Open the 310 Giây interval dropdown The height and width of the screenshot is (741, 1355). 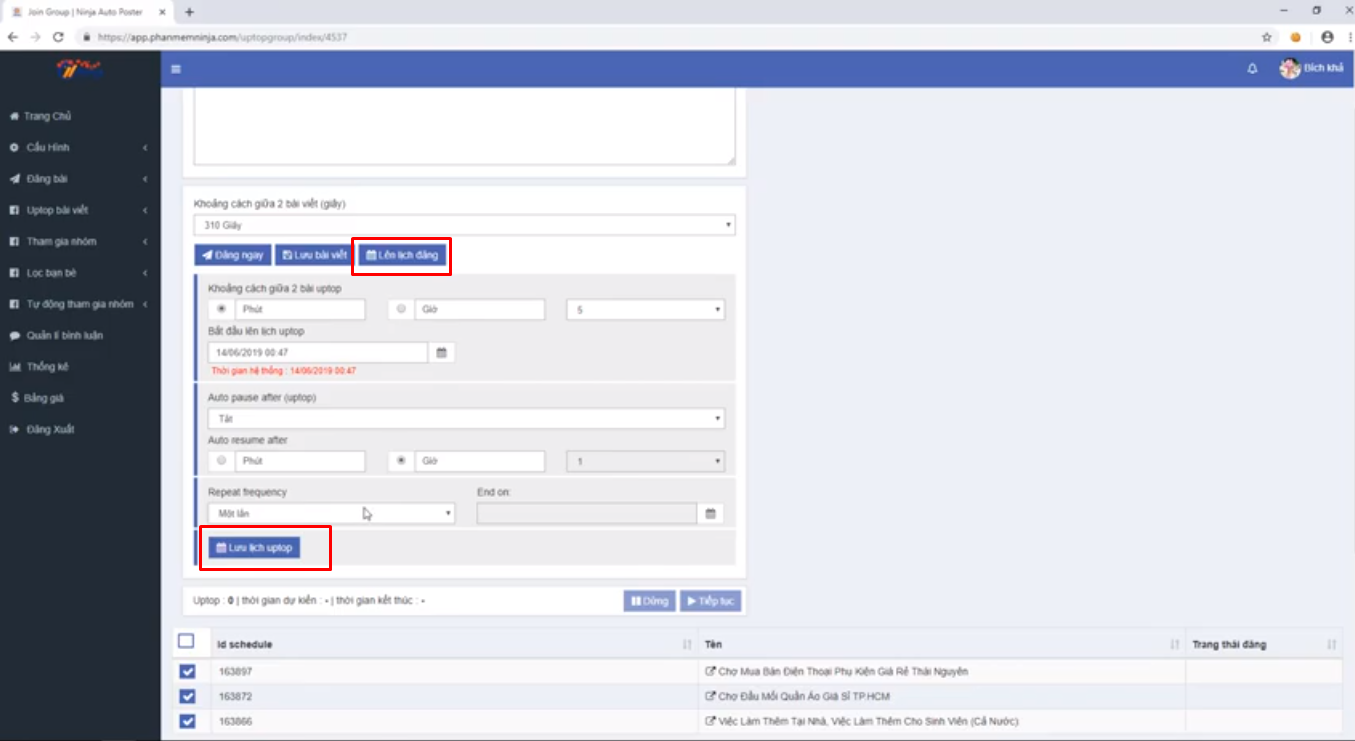coord(464,225)
